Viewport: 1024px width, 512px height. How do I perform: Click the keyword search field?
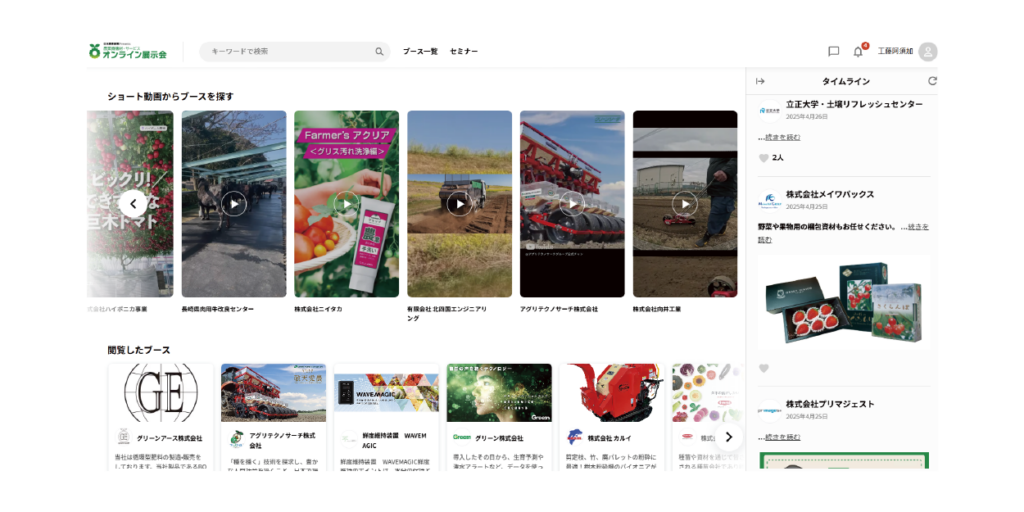point(290,52)
